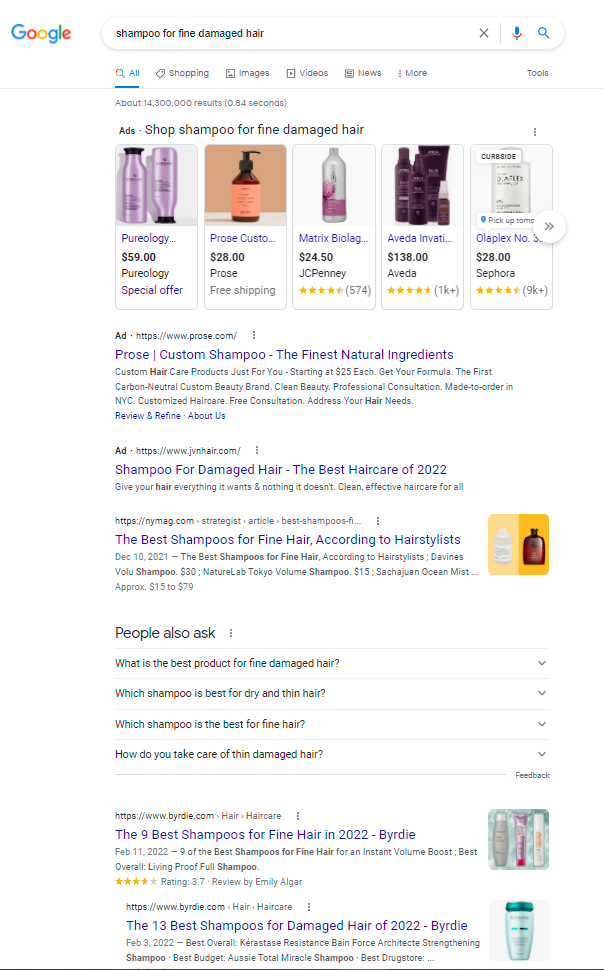Open the Ads section three-dot menu
The width and height of the screenshot is (604, 970).
click(535, 132)
